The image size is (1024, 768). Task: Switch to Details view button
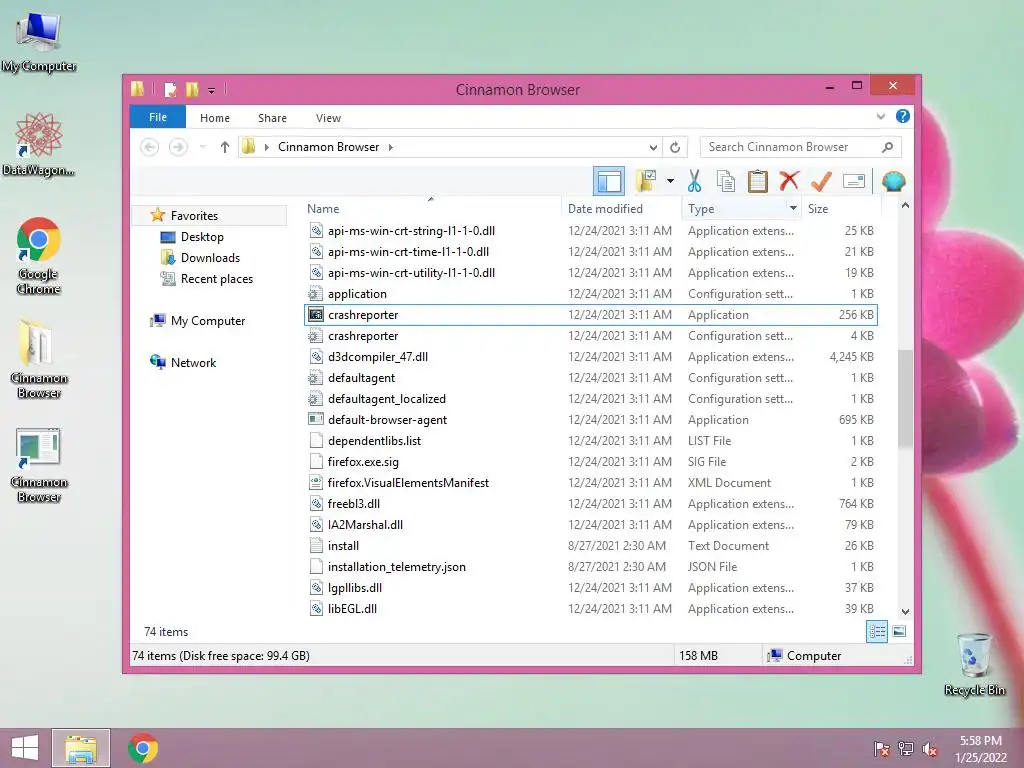(877, 631)
